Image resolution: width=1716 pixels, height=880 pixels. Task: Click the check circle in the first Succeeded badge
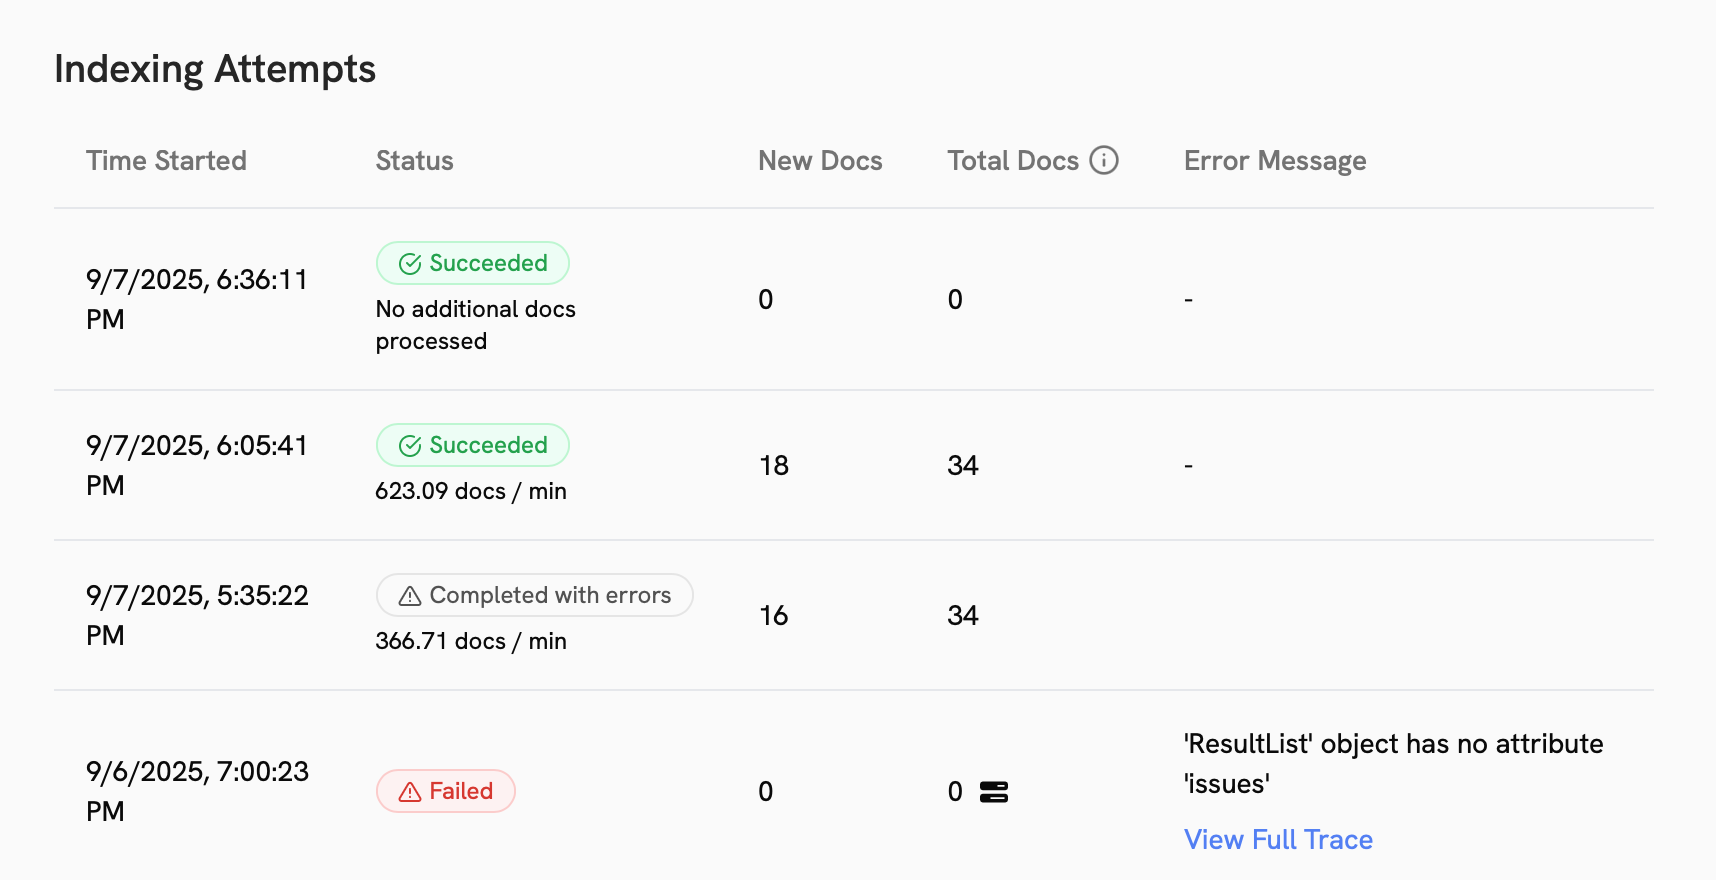pos(410,262)
